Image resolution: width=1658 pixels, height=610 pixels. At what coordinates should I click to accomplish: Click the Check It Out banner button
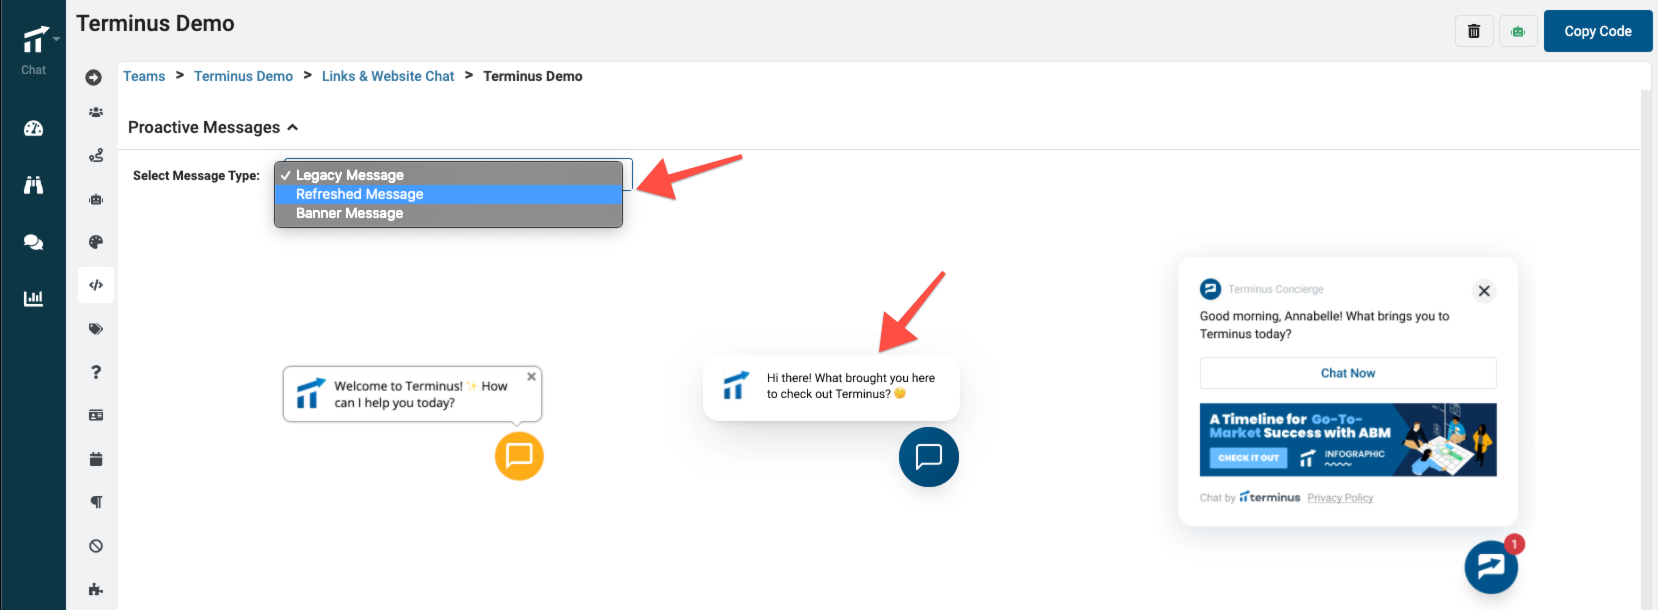(x=1248, y=458)
